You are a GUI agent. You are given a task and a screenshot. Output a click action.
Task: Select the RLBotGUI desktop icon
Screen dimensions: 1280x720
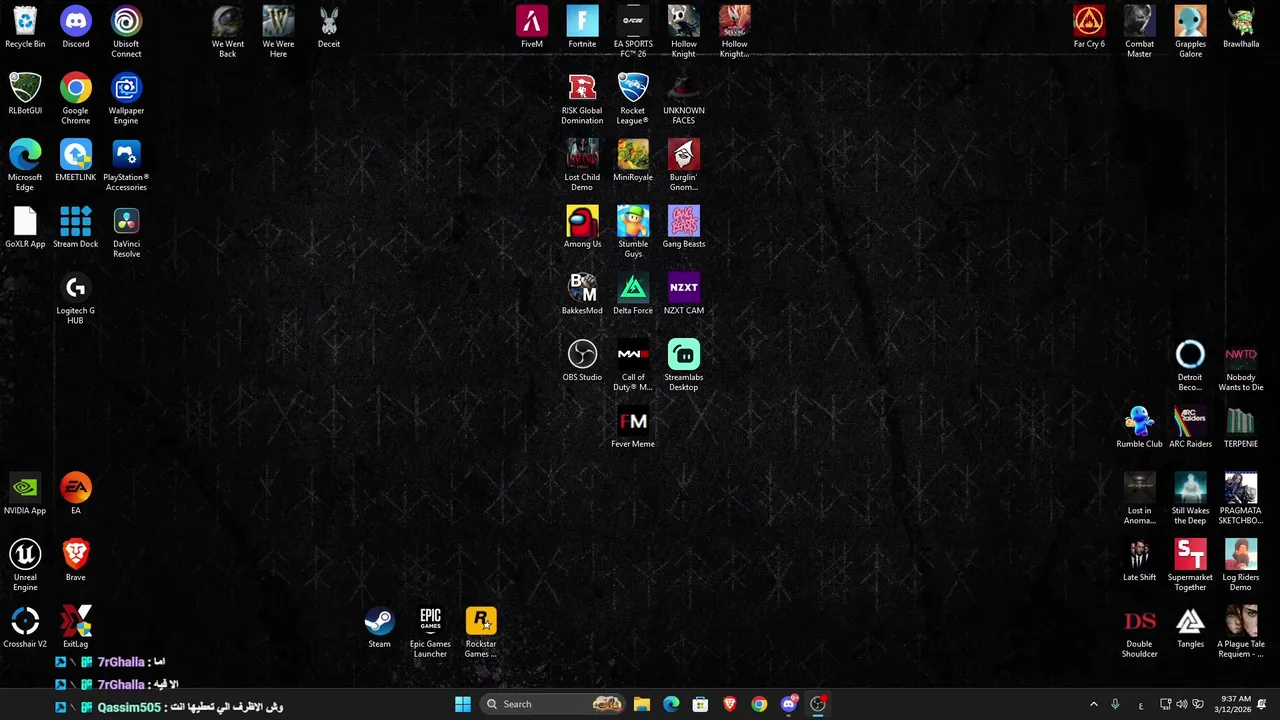25,95
